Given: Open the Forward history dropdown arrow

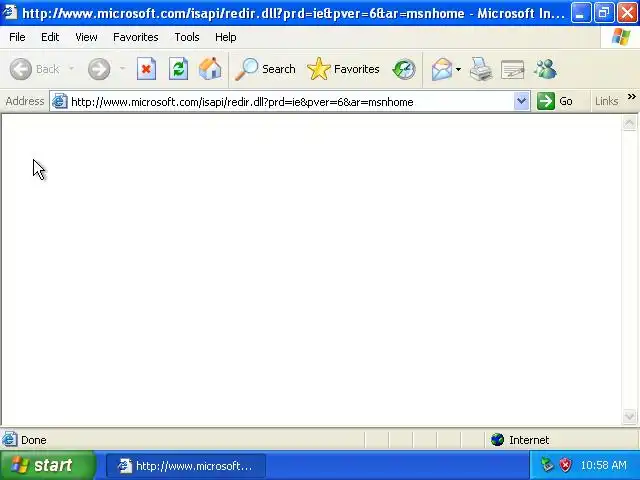Looking at the screenshot, I should click(x=122, y=69).
